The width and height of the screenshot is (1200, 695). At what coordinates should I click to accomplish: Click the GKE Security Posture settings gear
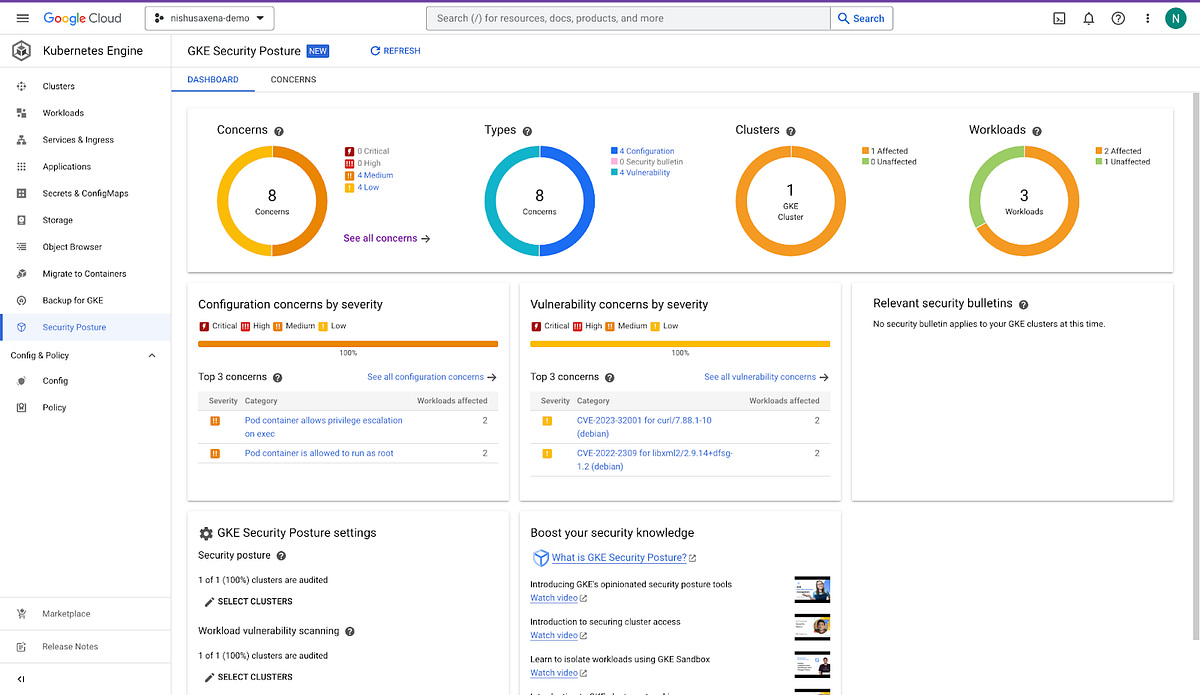(x=206, y=533)
